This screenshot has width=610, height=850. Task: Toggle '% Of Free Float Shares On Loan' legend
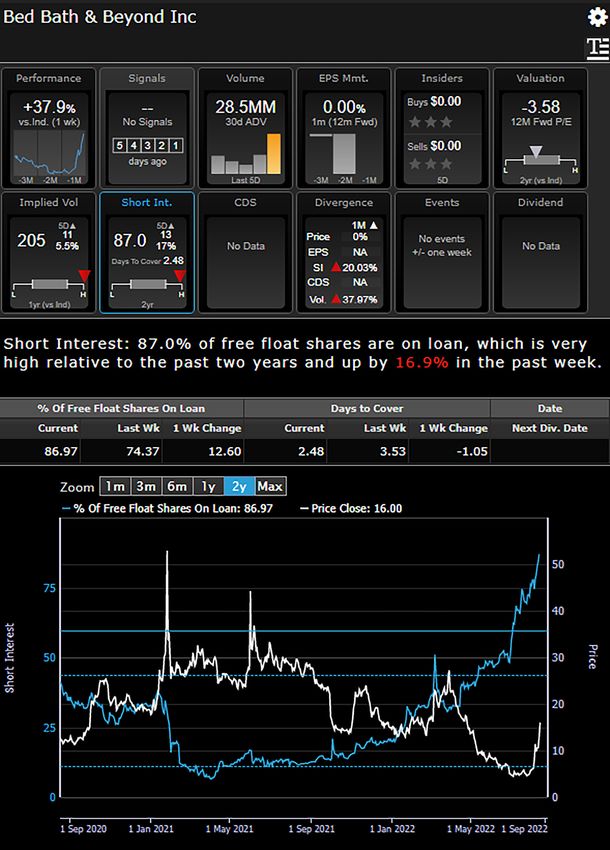point(168,508)
